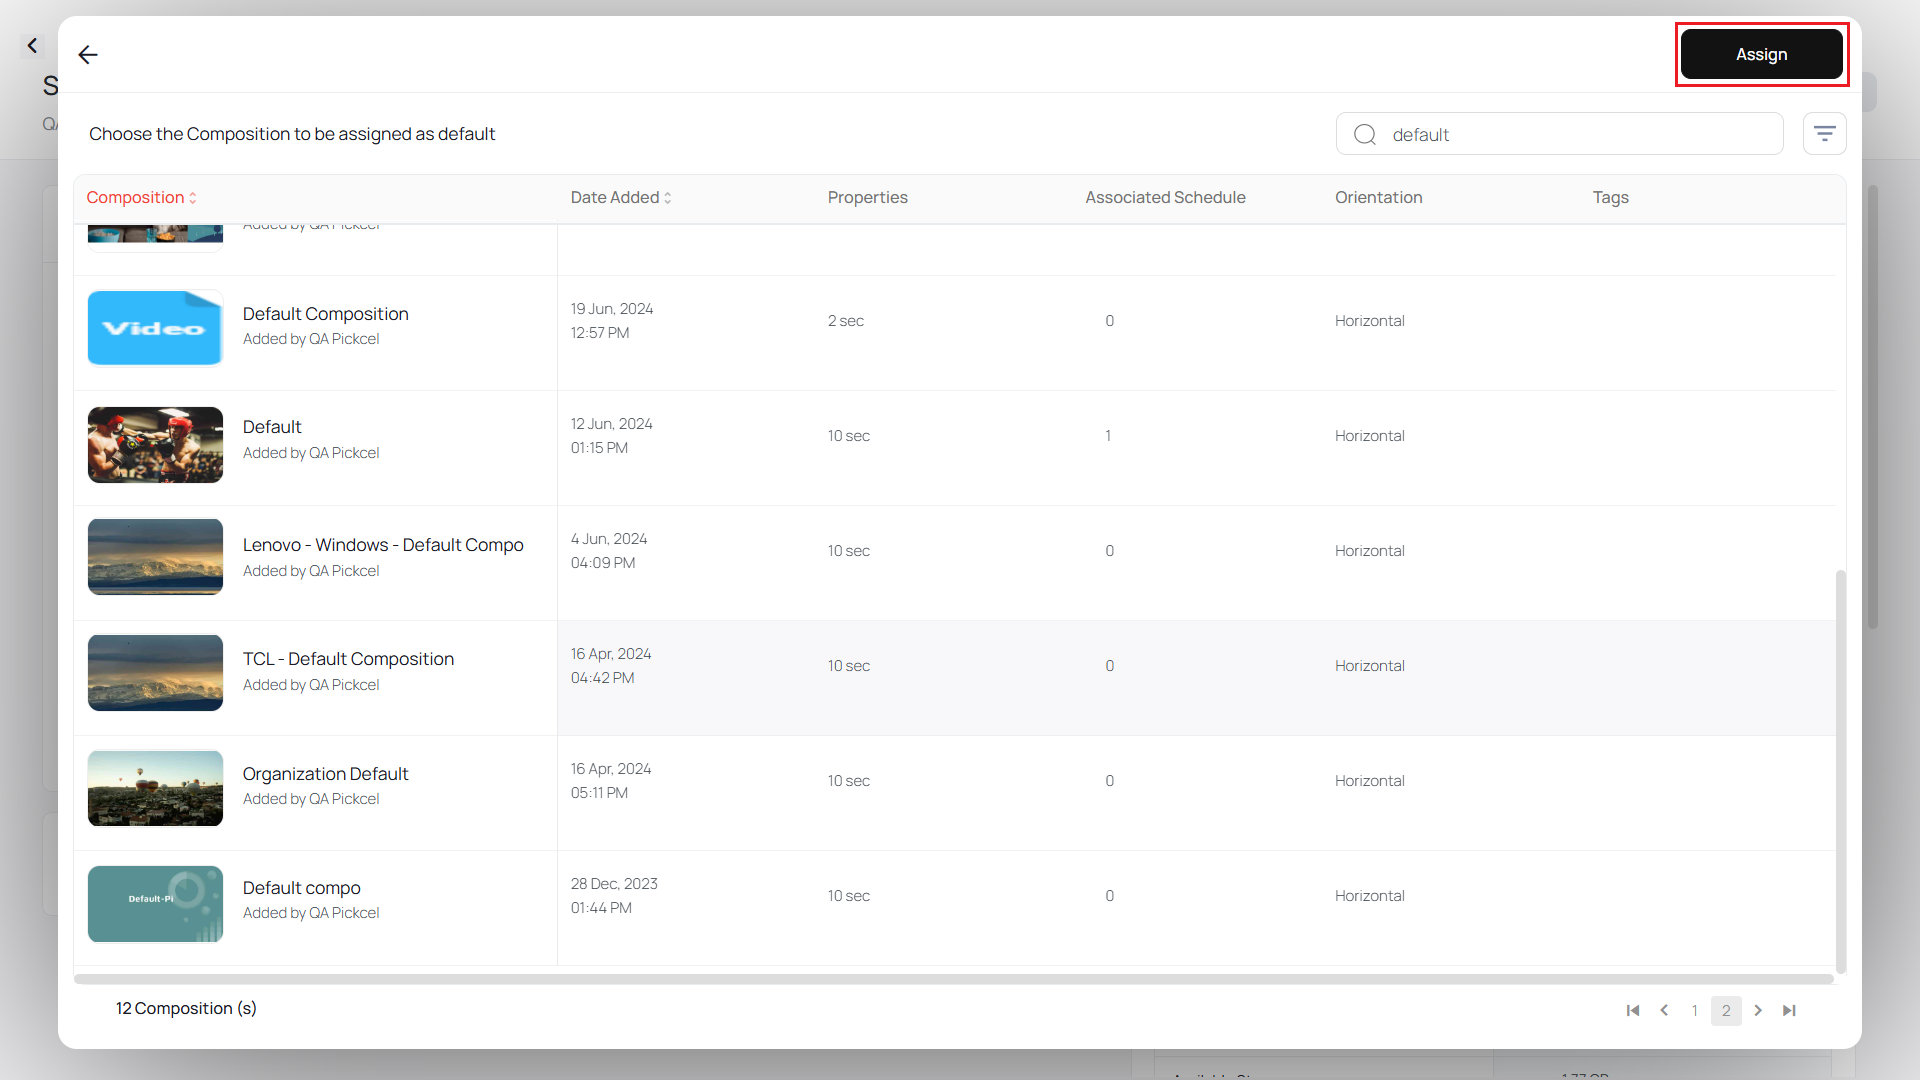Jump to the first page of compositions
Image resolution: width=1920 pixels, height=1080 pixels.
[1632, 1010]
